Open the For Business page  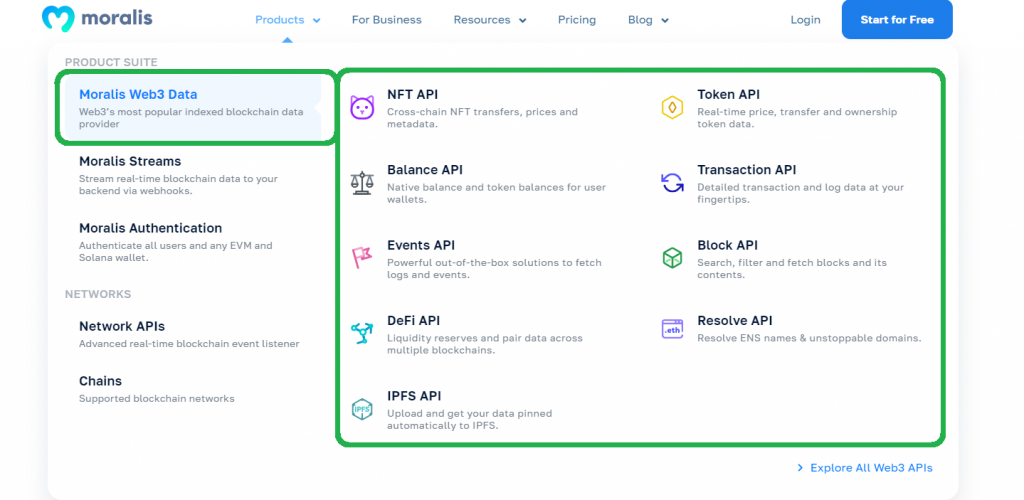[x=387, y=20]
